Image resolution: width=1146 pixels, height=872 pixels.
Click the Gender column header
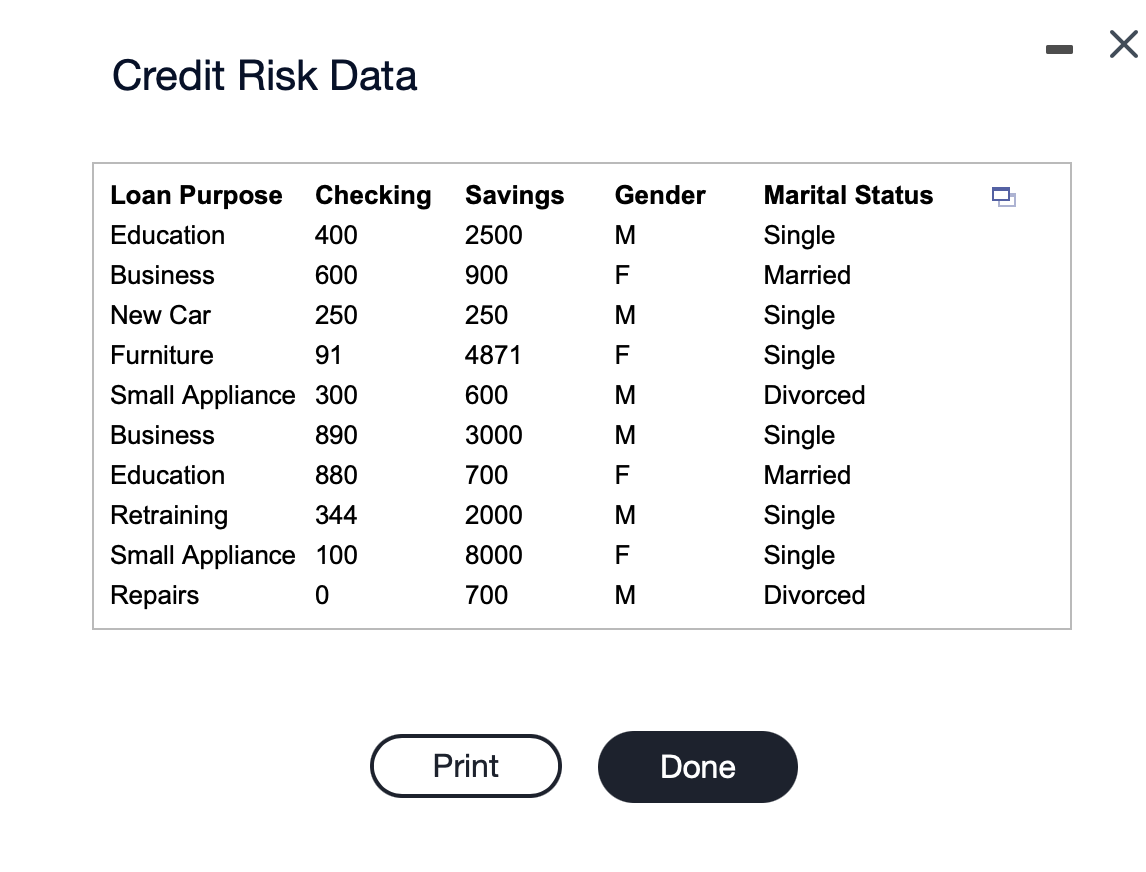660,195
